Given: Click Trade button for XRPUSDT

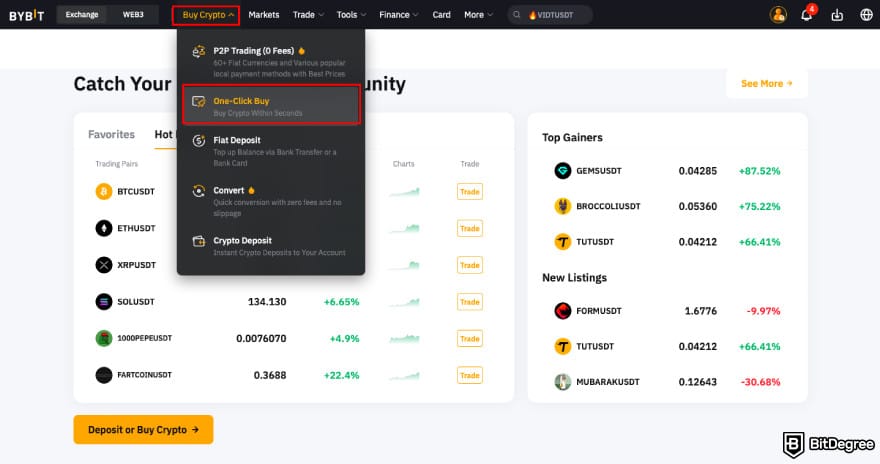Looking at the screenshot, I should point(470,265).
